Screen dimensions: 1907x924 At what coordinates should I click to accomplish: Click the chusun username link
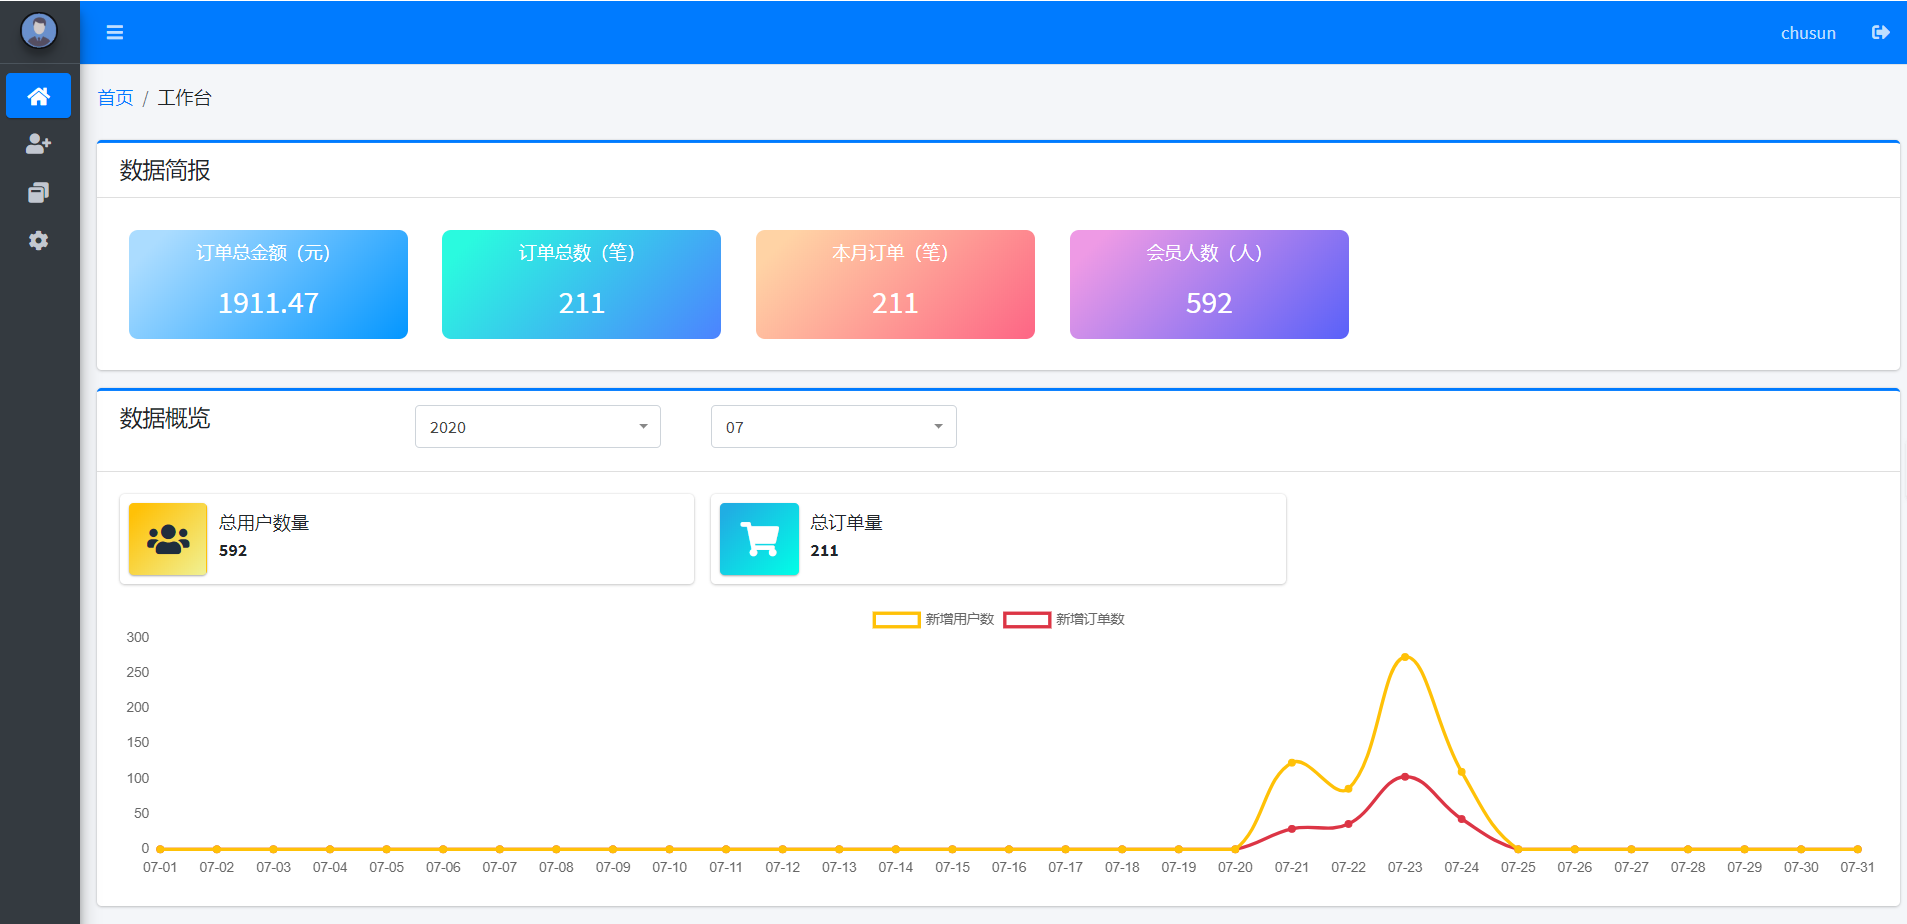1807,32
